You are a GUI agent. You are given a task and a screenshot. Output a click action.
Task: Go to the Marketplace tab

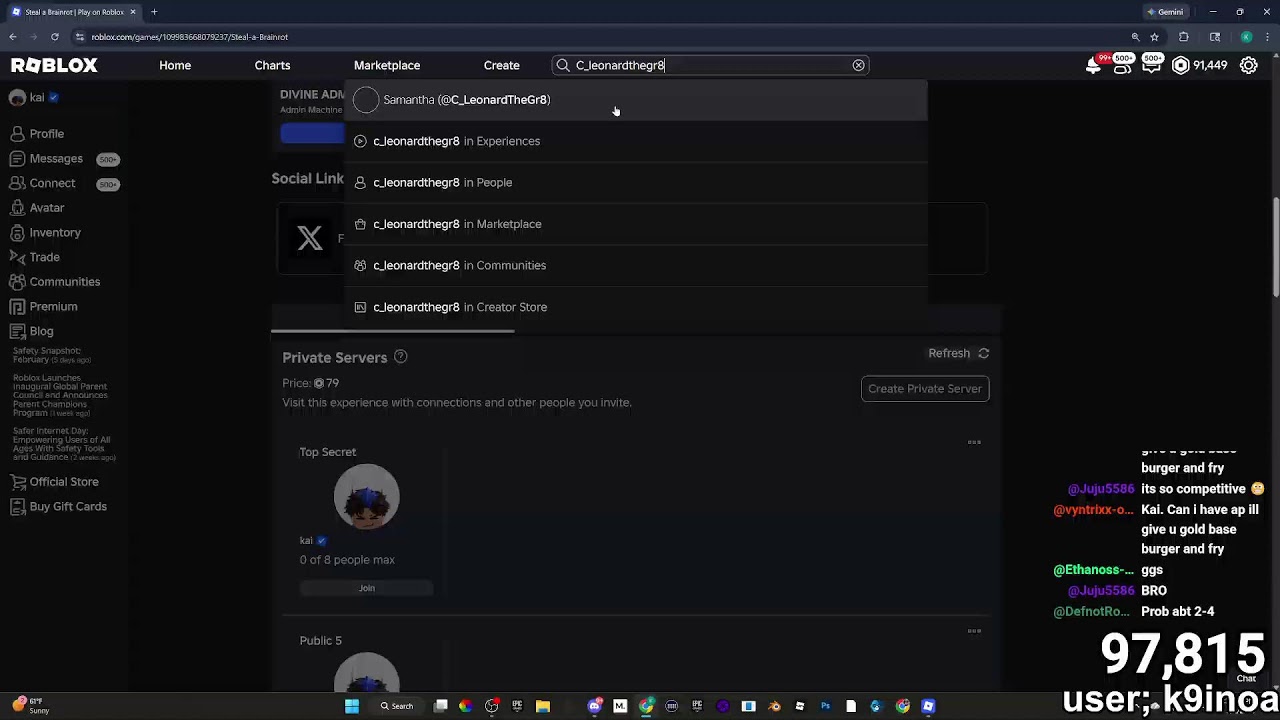click(387, 65)
